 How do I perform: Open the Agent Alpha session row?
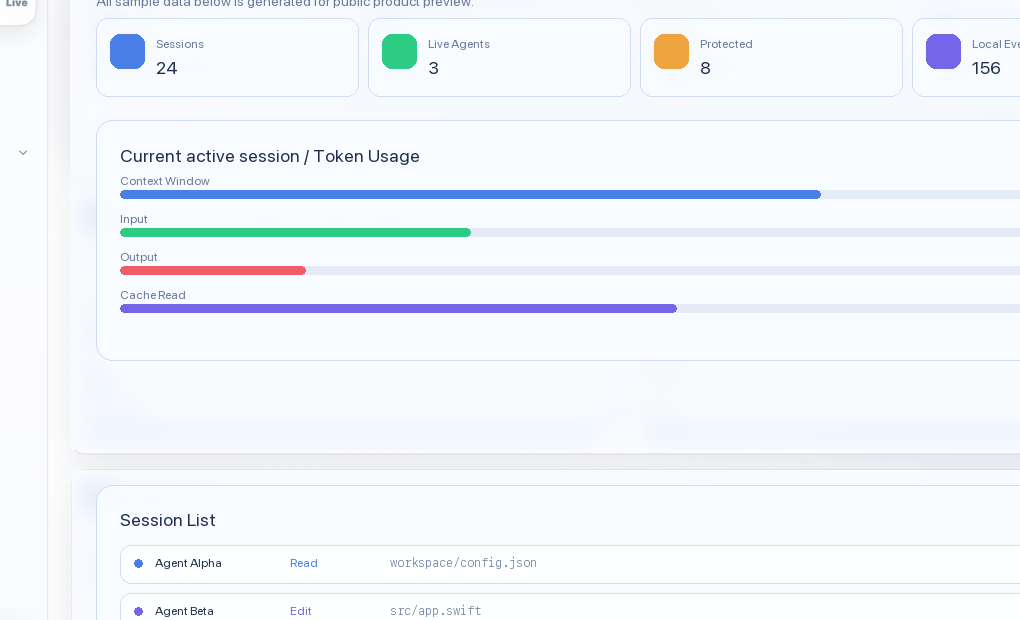click(x=570, y=564)
